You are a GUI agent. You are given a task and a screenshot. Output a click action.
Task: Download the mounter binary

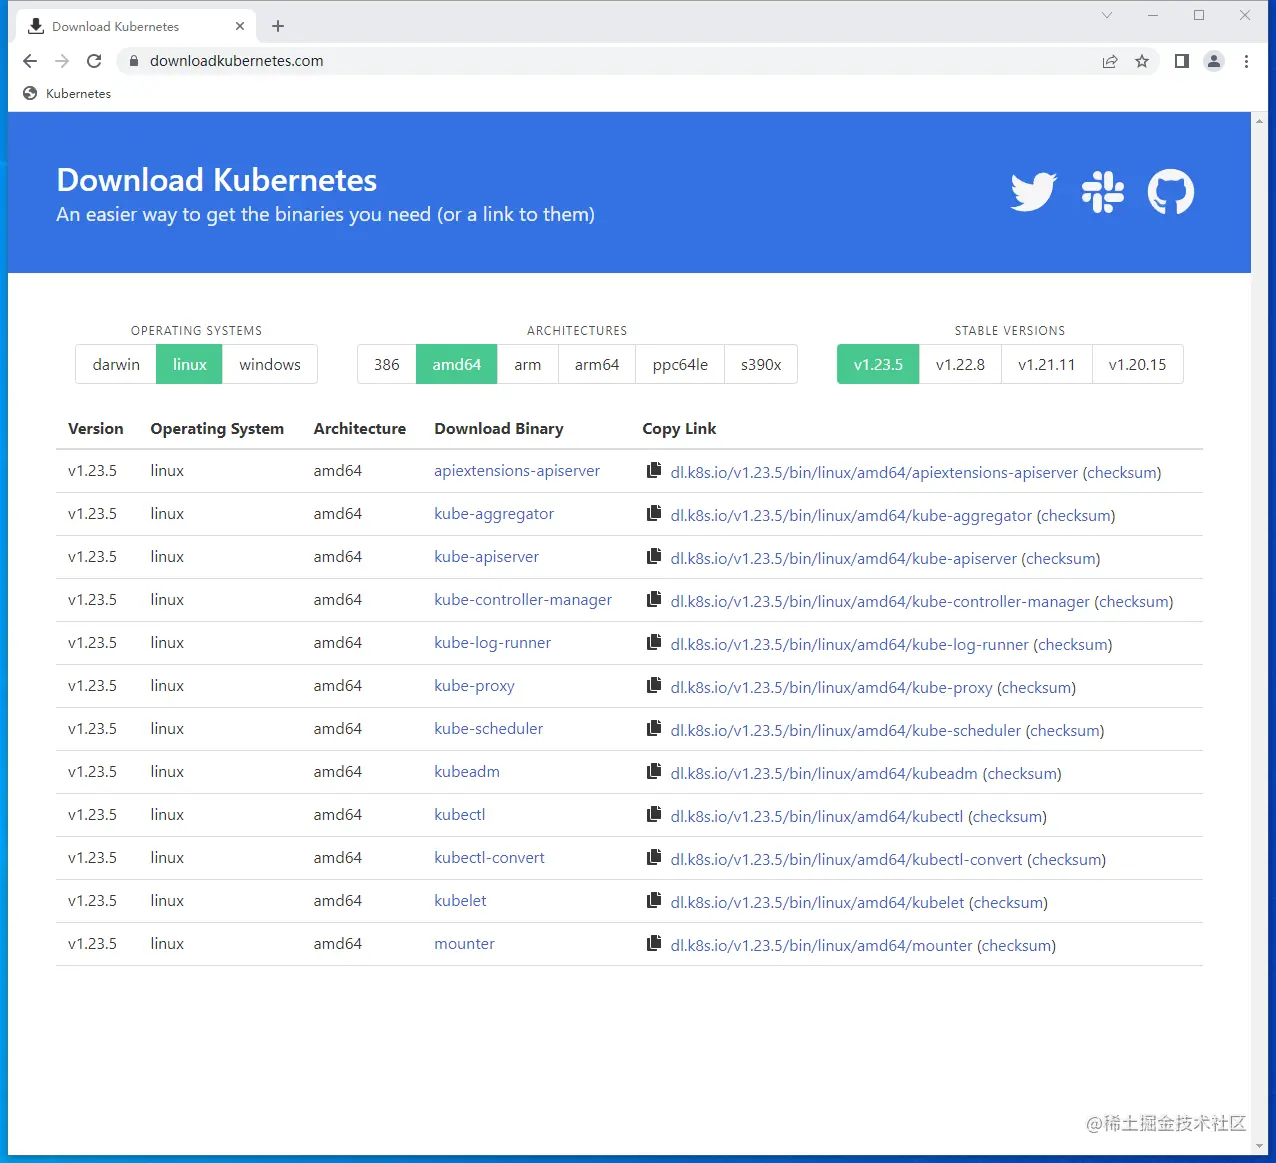click(x=464, y=943)
